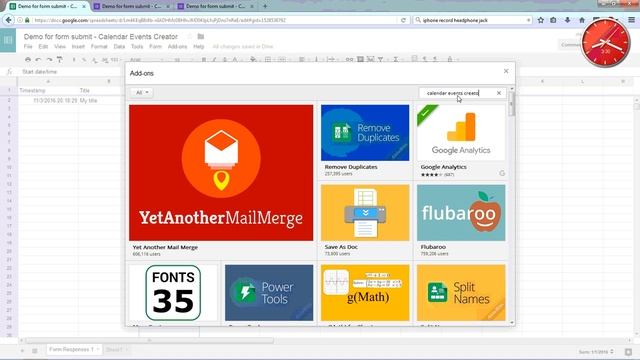This screenshot has height=360, width=640.
Task: Click the all sheets list icon
Action: point(35,351)
